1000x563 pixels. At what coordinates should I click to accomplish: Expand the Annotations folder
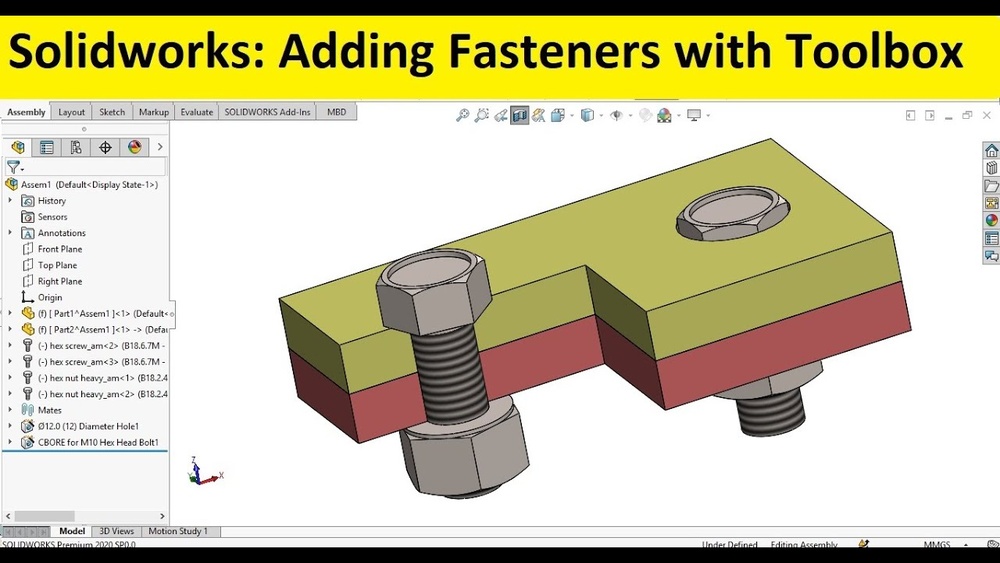click(x=10, y=233)
